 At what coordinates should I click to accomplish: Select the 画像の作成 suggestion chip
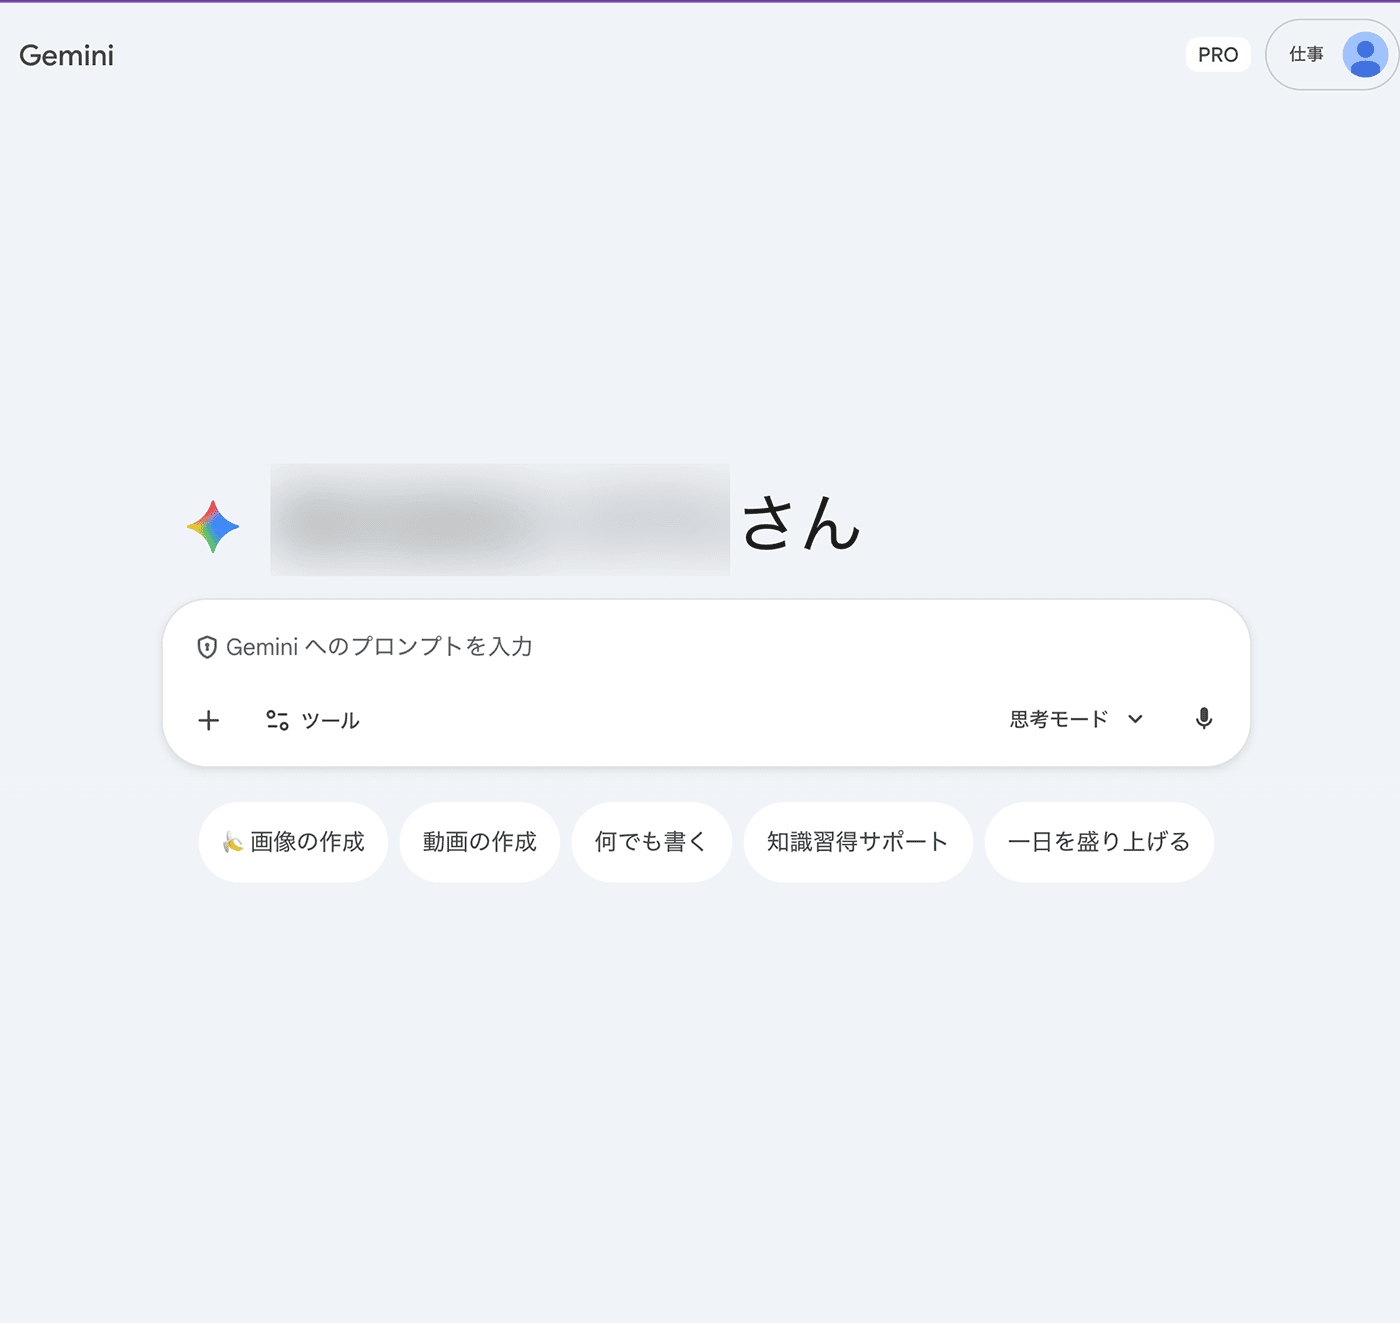click(x=307, y=842)
